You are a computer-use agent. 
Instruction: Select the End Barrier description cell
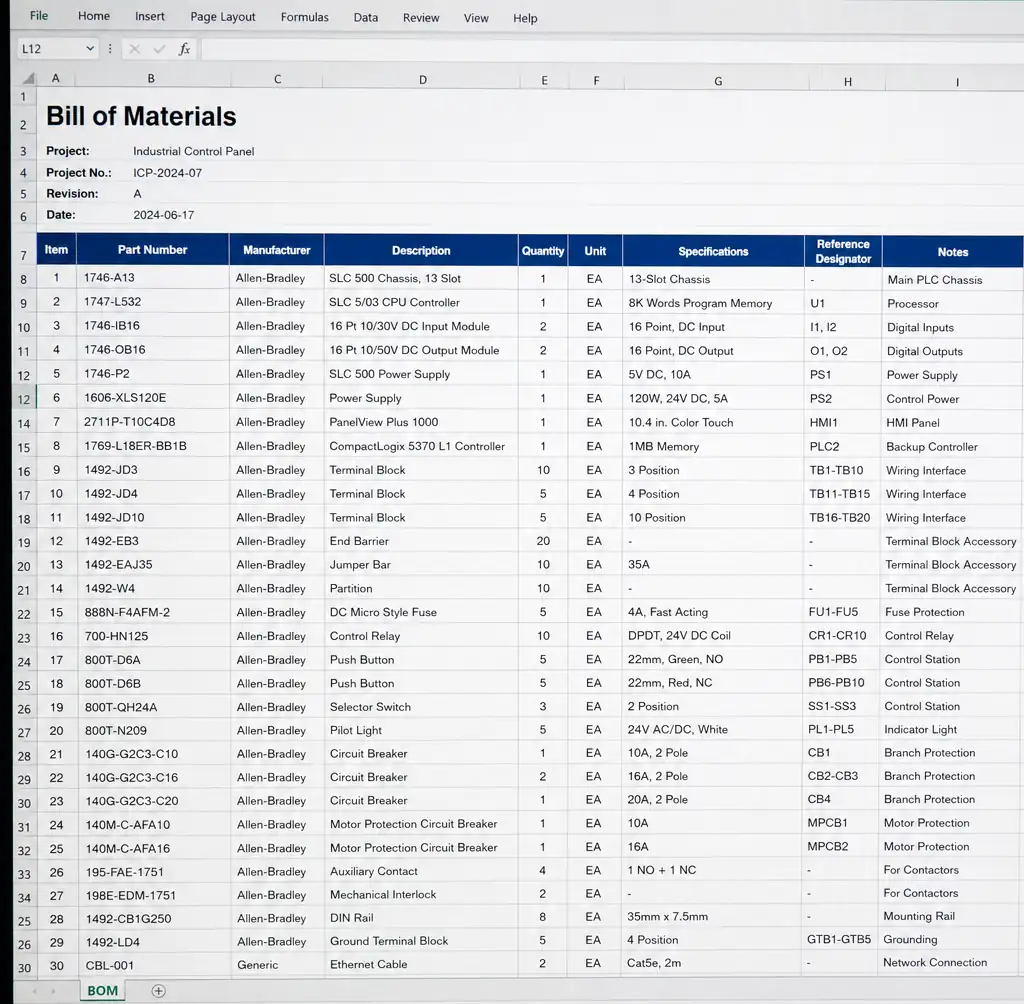[421, 541]
